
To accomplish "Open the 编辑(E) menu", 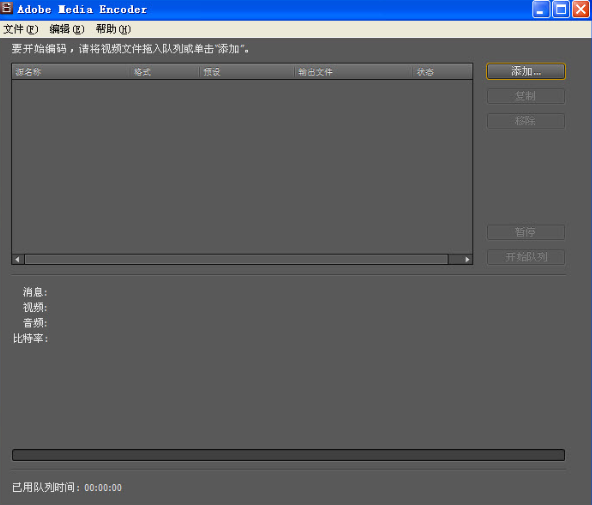I will coord(67,29).
